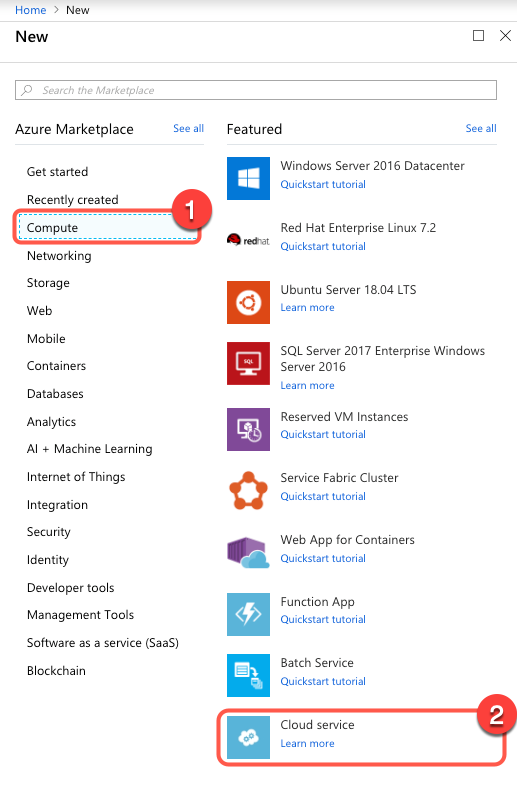Choose AI + Machine Learning category
Screen dimensions: 517x787
[x=89, y=449]
